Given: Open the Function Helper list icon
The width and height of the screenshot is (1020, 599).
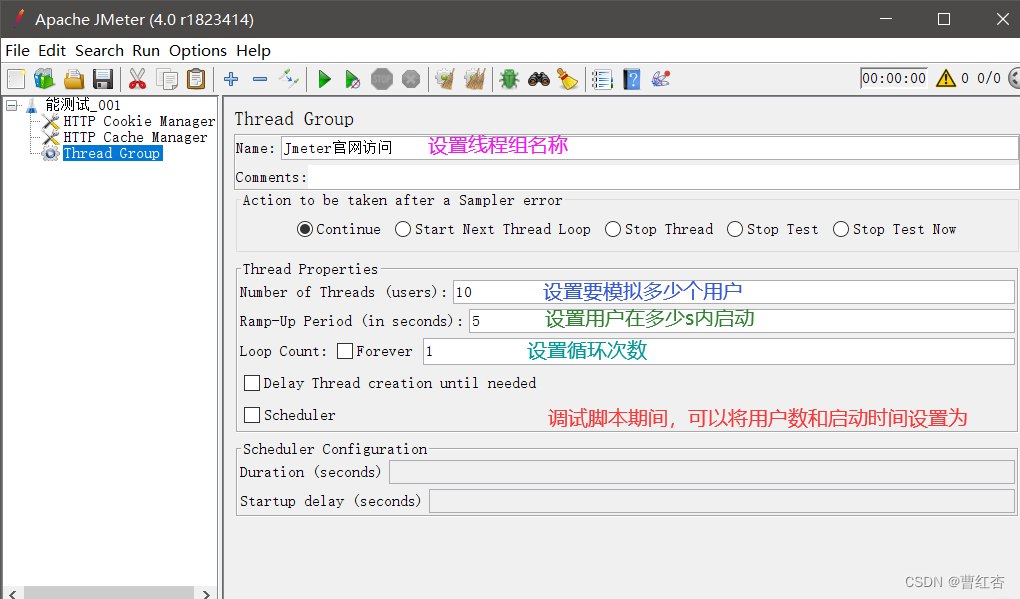Looking at the screenshot, I should [x=602, y=79].
